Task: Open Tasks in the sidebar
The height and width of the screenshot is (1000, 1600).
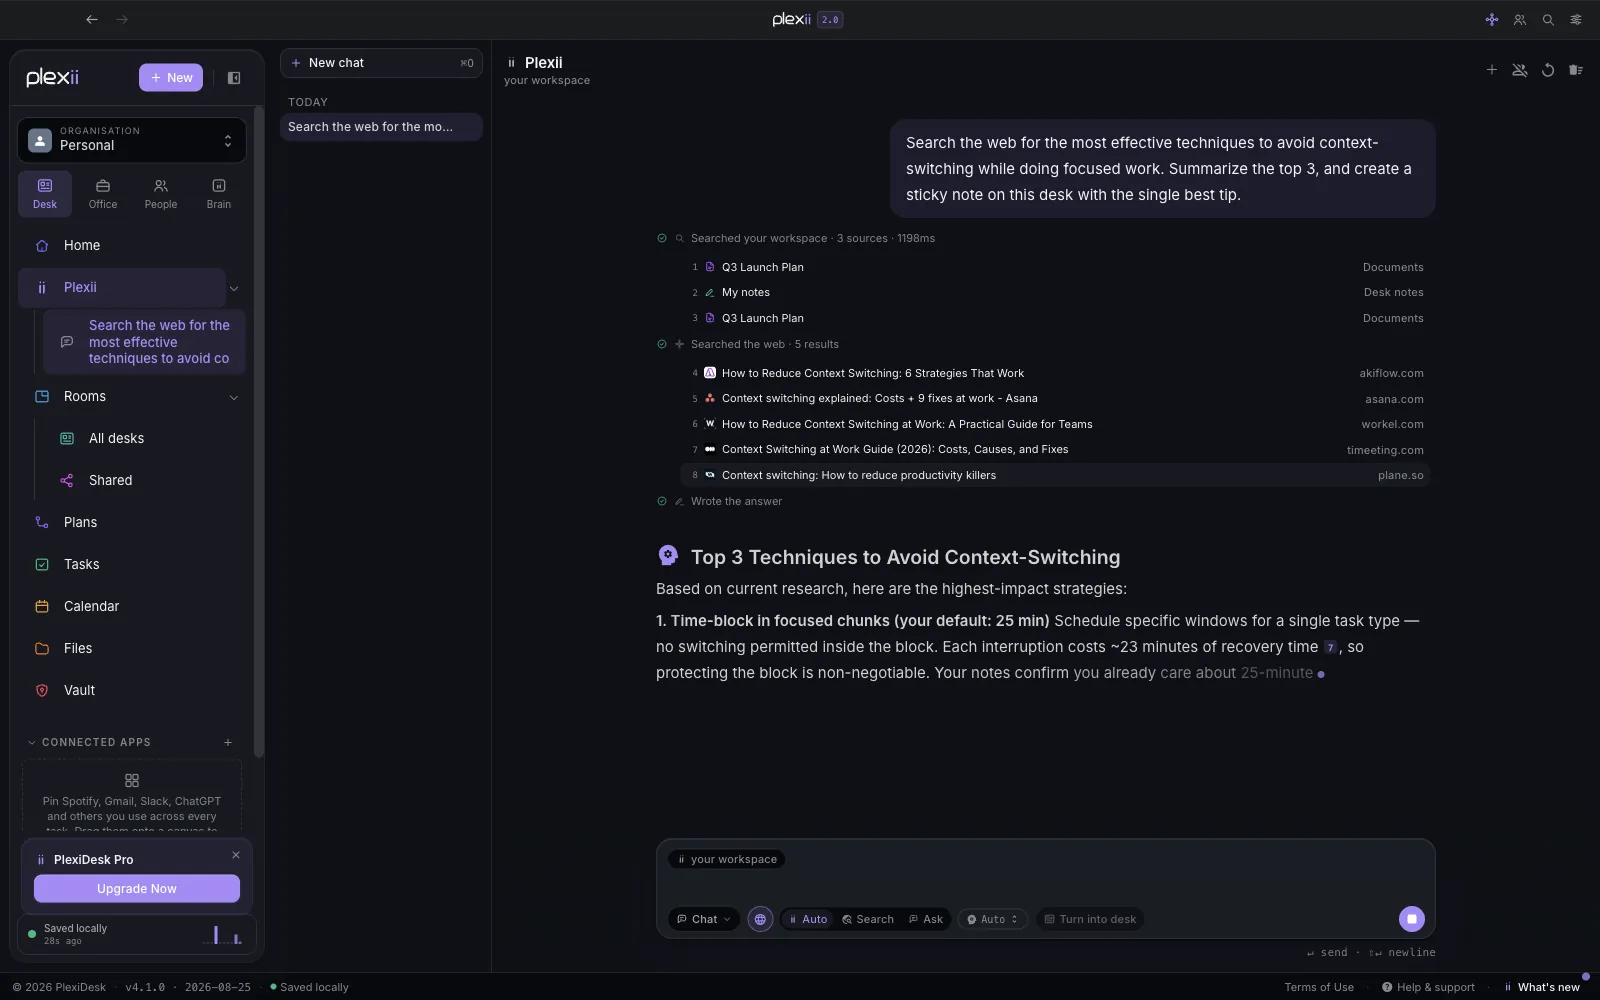Action: (x=132, y=564)
